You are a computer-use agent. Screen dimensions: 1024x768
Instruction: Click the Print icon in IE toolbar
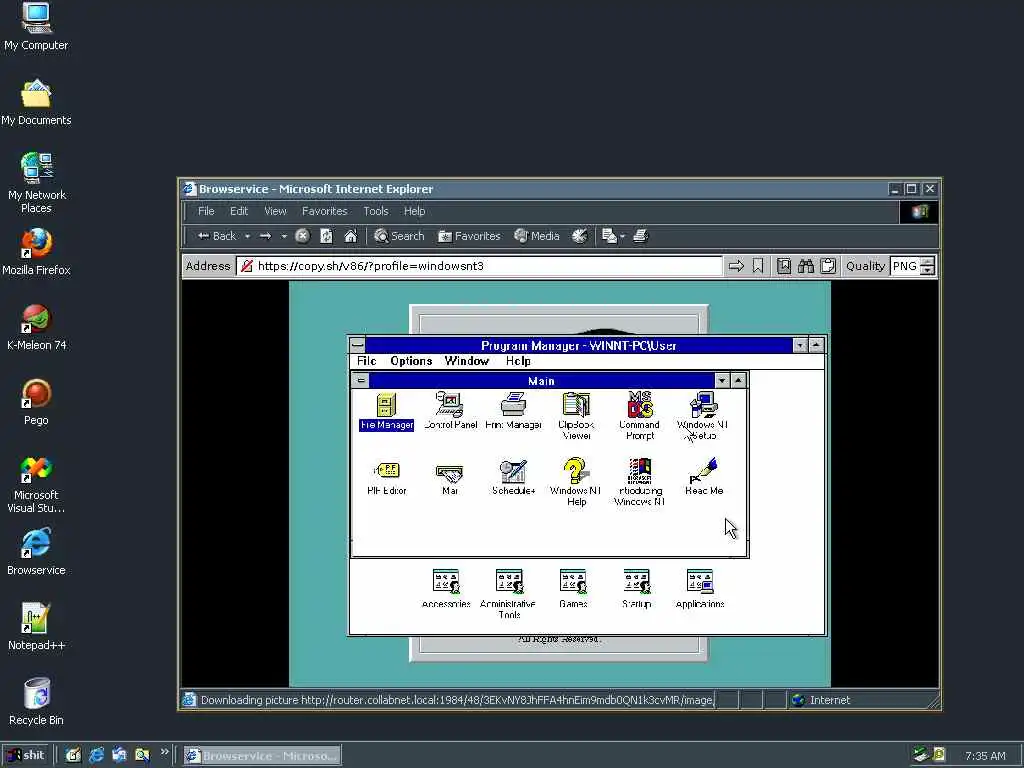(x=641, y=236)
